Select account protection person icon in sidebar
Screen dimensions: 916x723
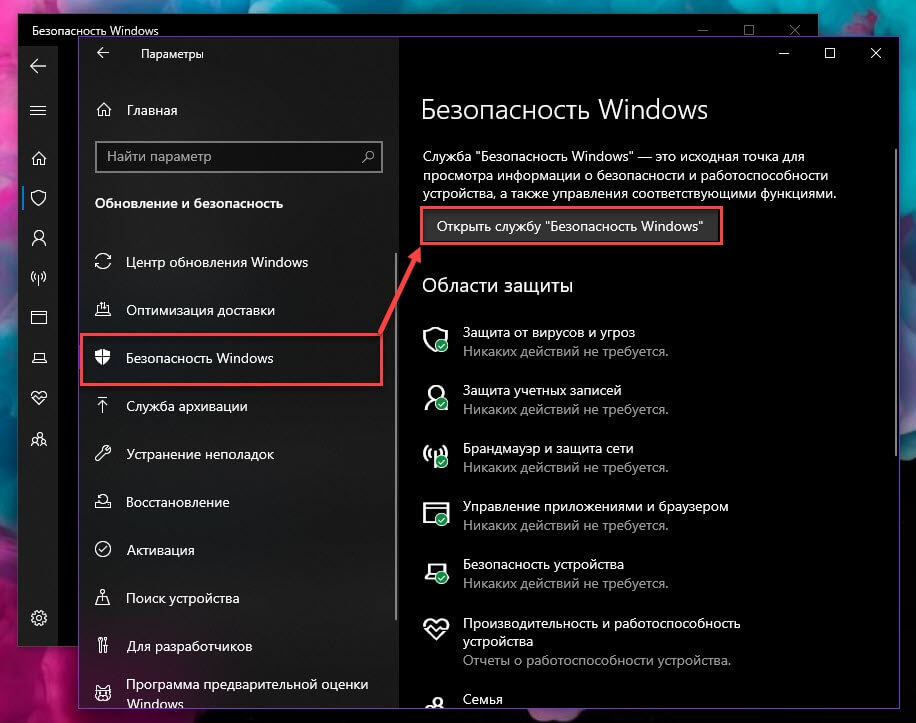click(39, 238)
